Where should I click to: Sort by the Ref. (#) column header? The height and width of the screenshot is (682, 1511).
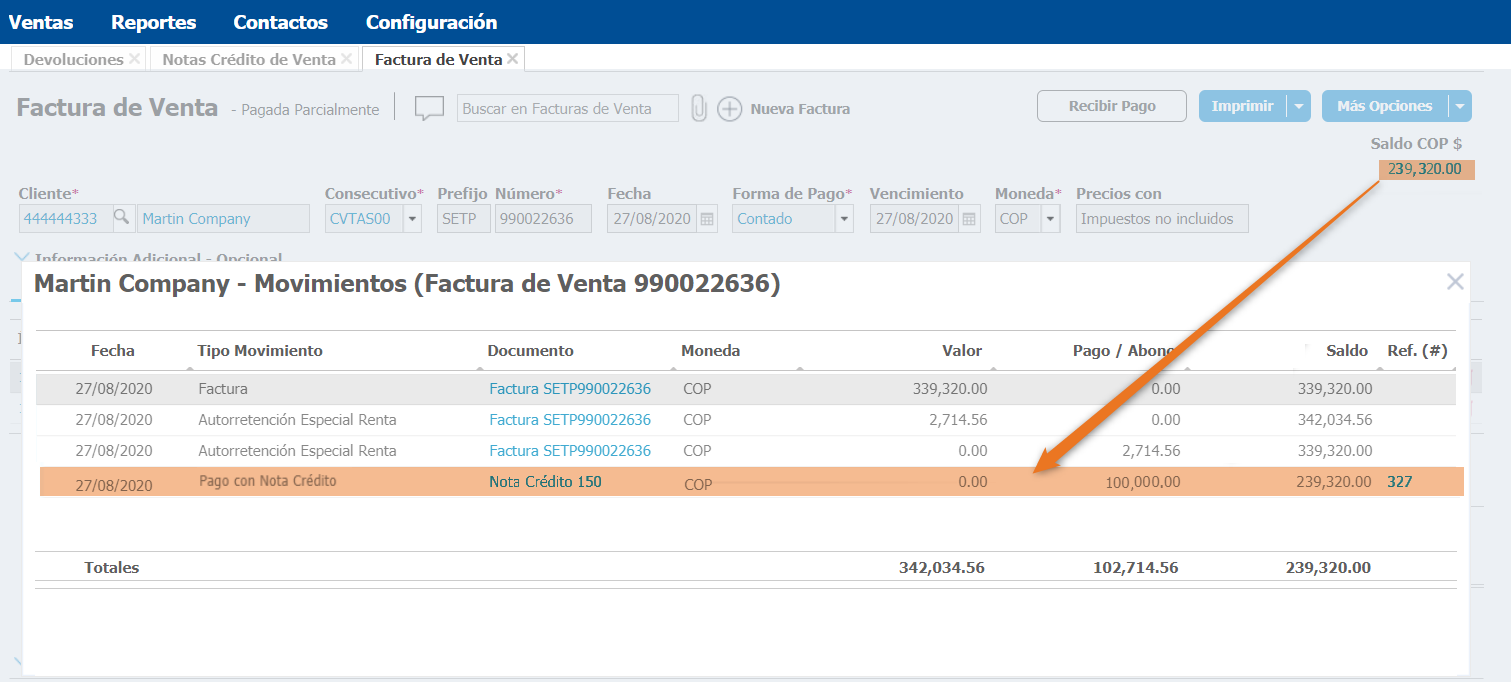click(x=1417, y=350)
